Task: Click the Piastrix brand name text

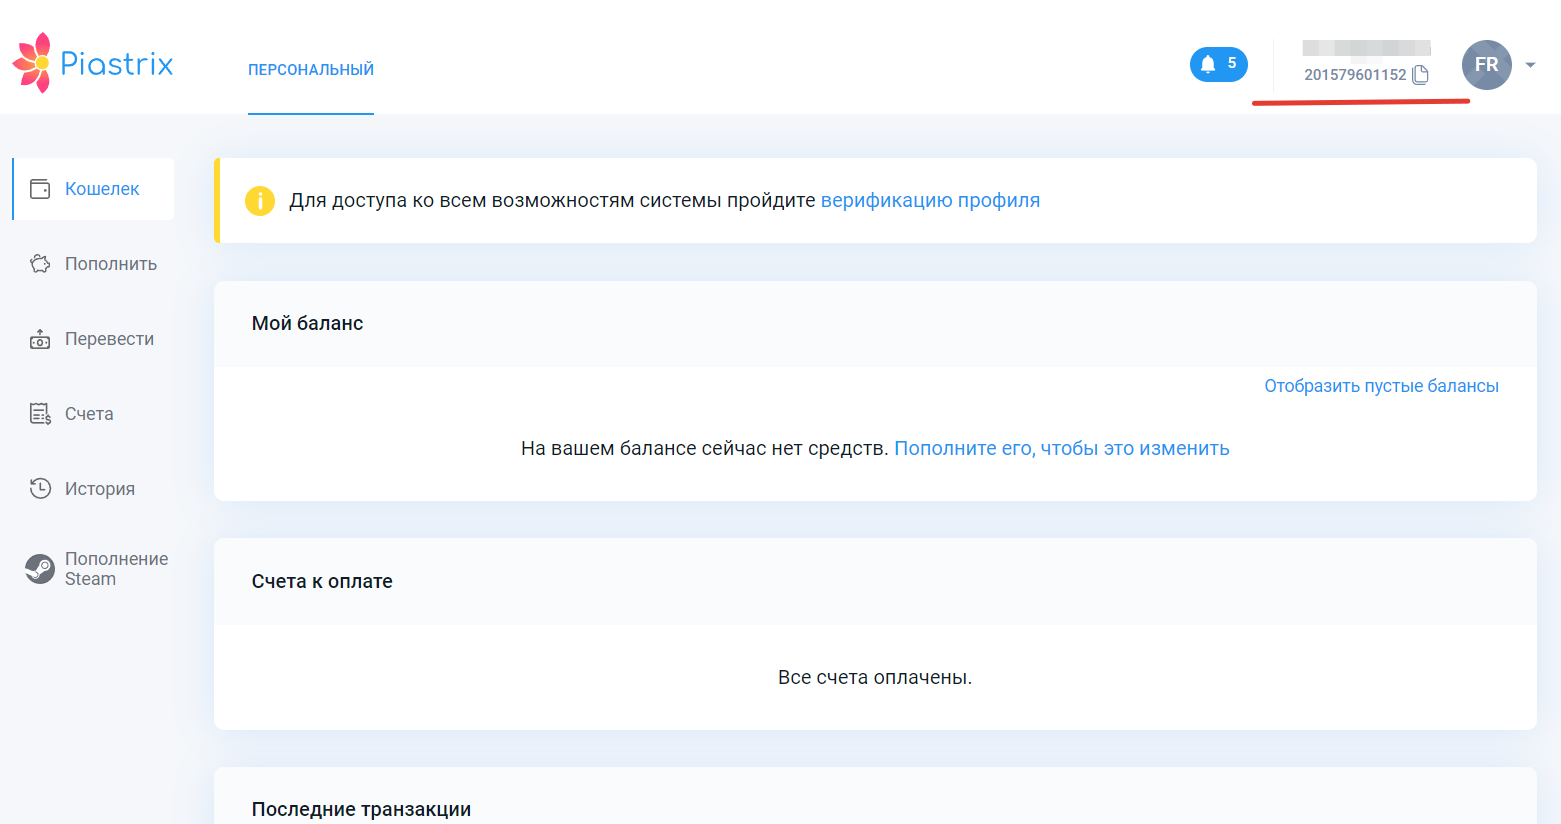Action: coord(117,64)
